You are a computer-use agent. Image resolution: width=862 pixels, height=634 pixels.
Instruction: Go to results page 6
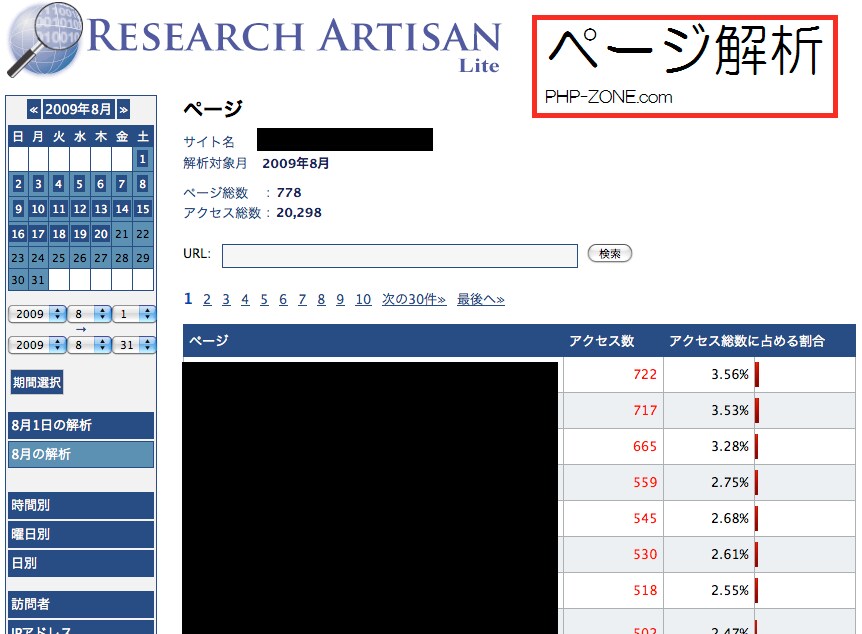tap(283, 300)
